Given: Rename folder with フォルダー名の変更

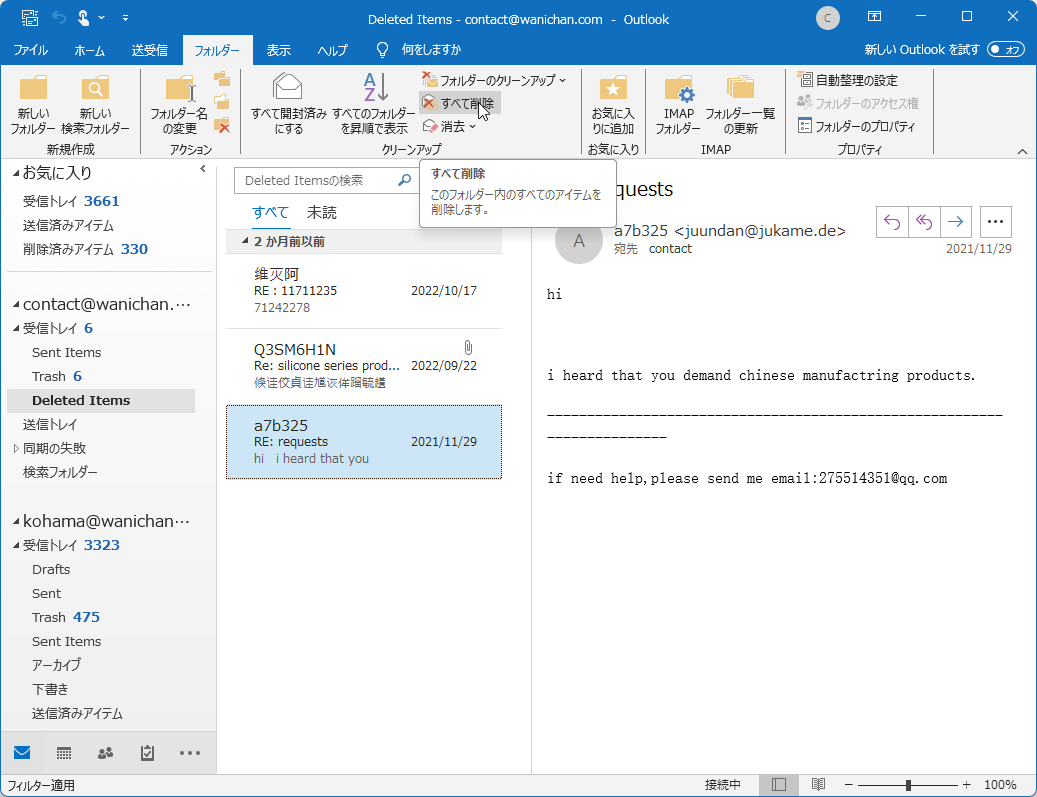Looking at the screenshot, I should tap(179, 105).
